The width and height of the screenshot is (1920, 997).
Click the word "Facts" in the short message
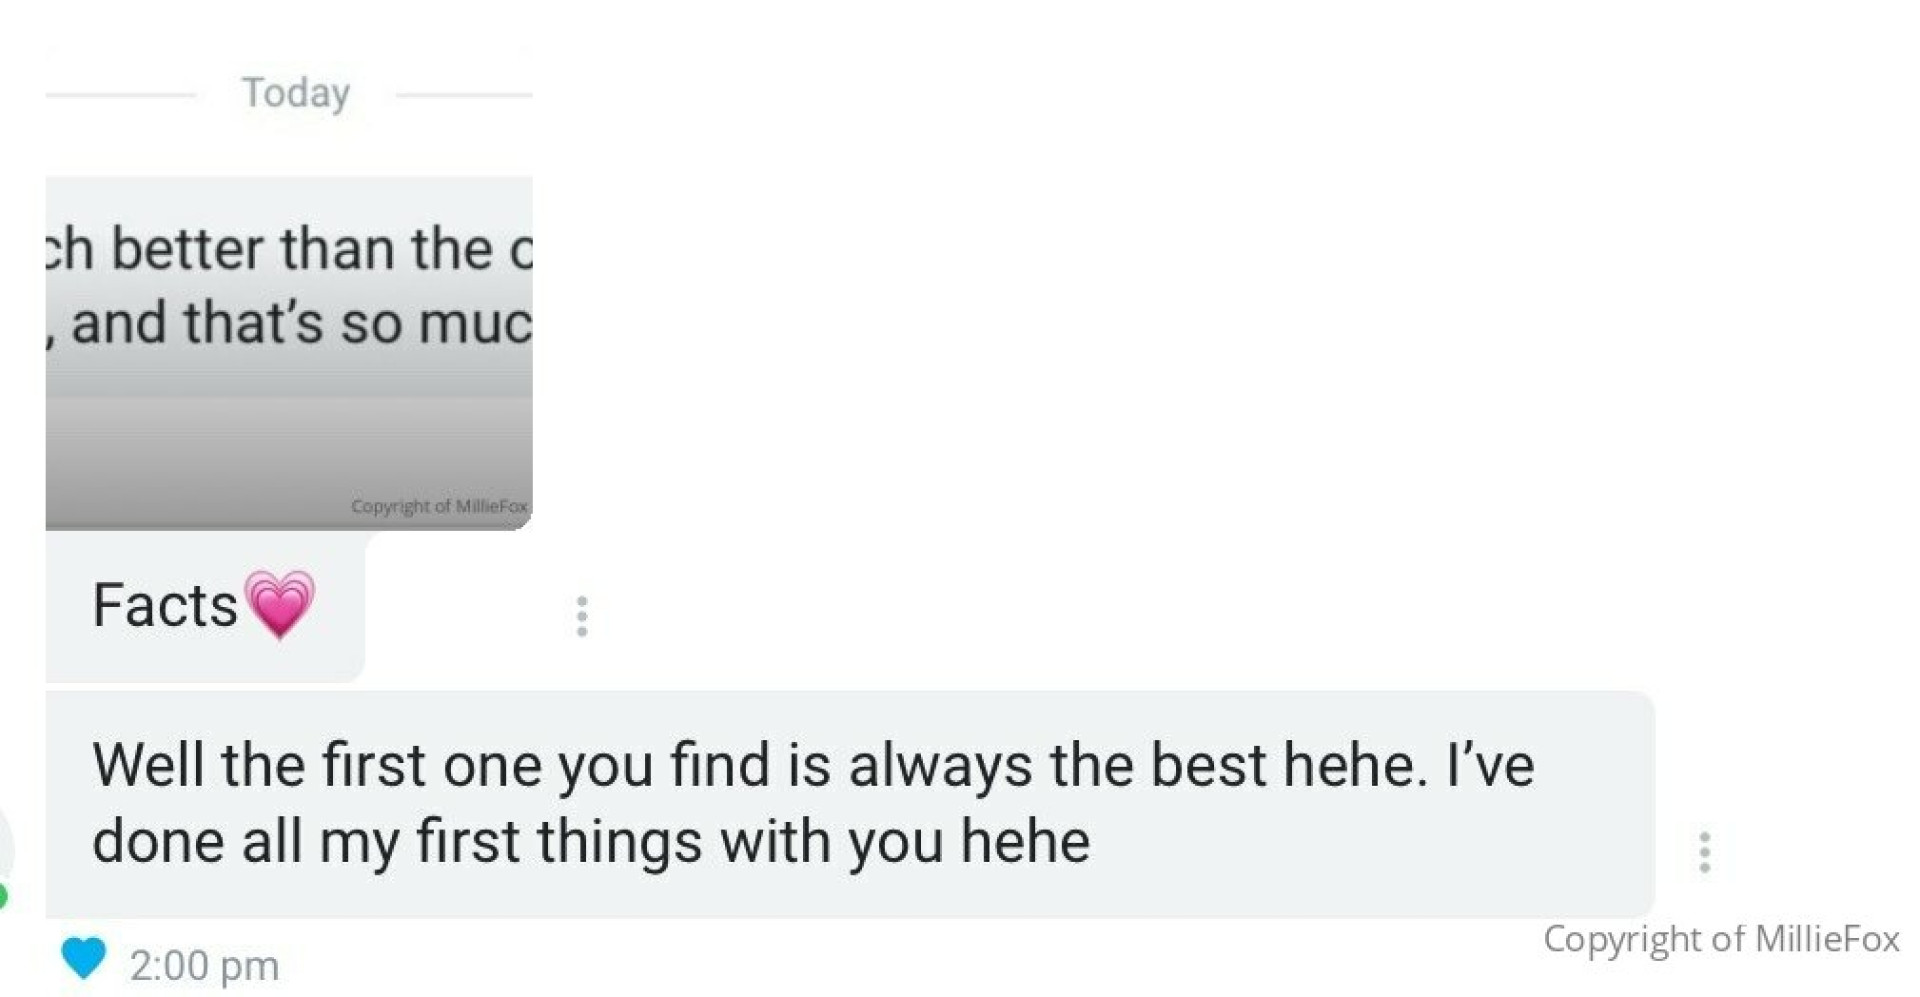pos(165,605)
